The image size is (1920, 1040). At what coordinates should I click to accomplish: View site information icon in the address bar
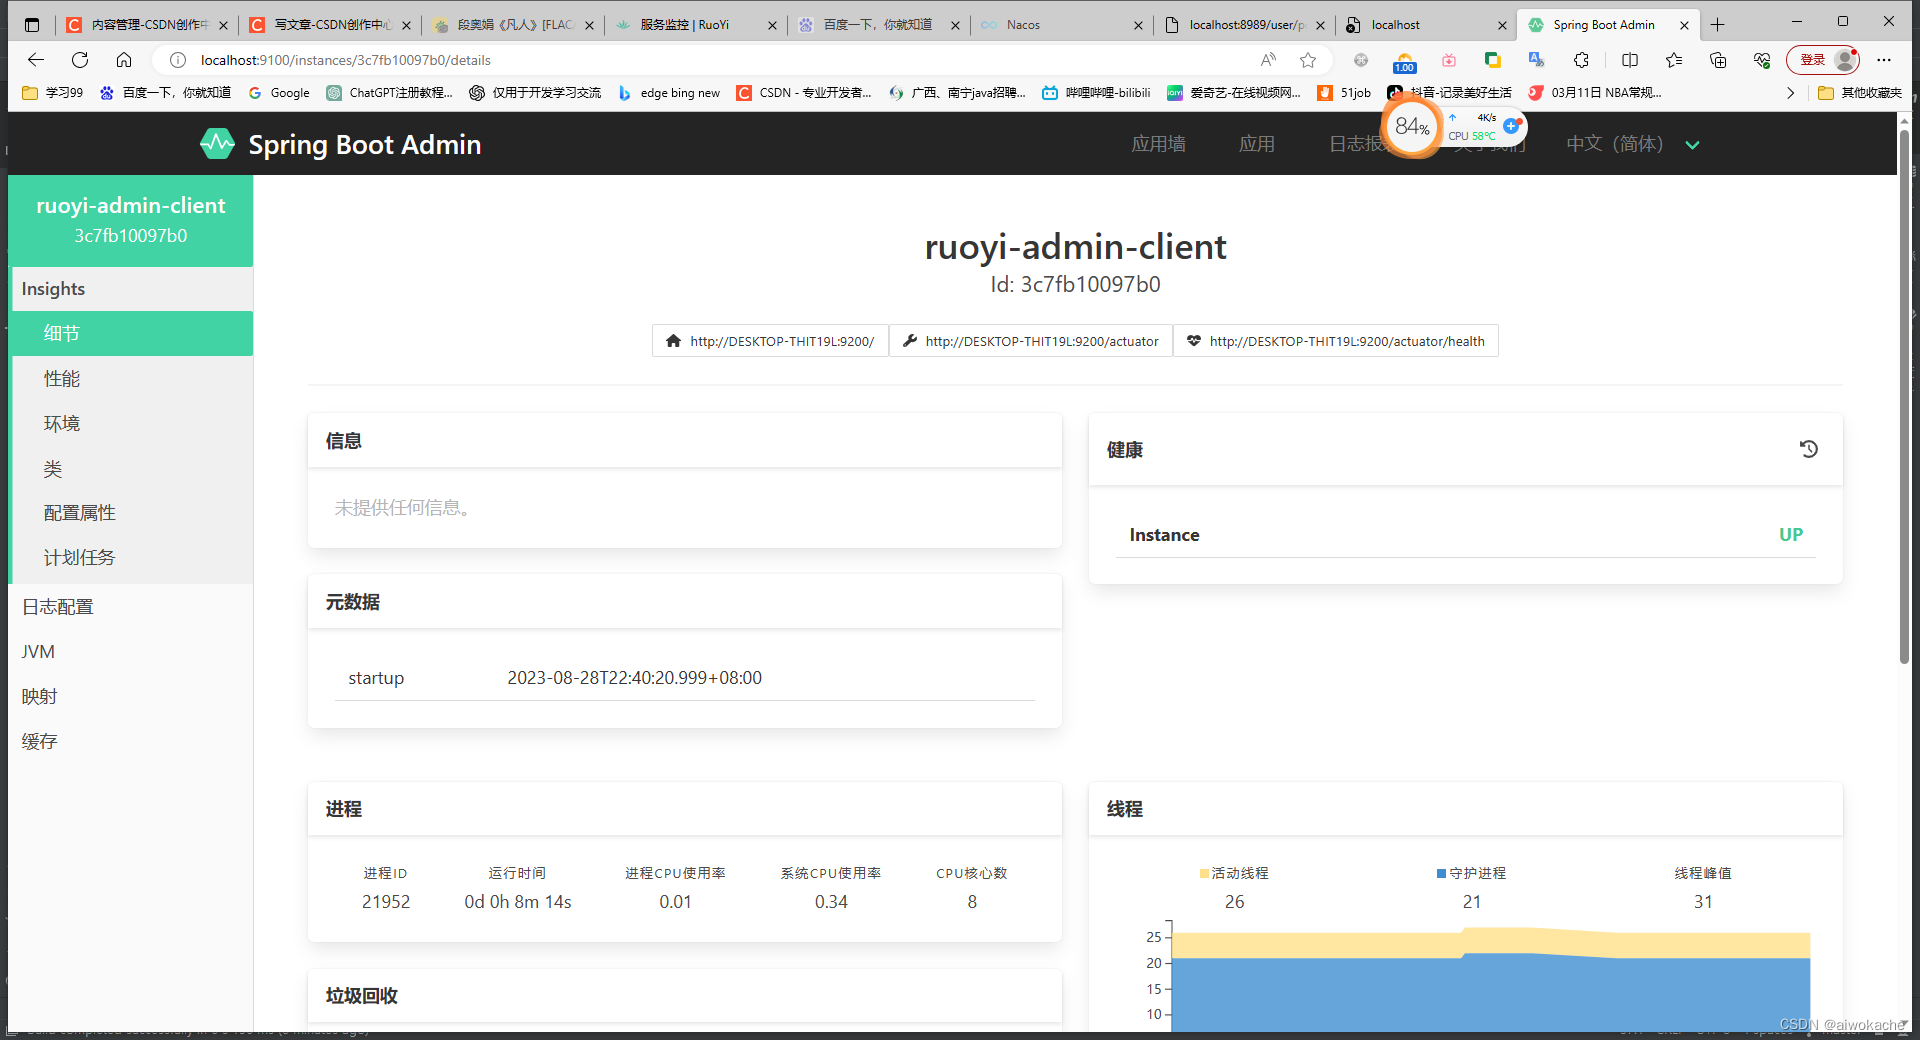[178, 60]
